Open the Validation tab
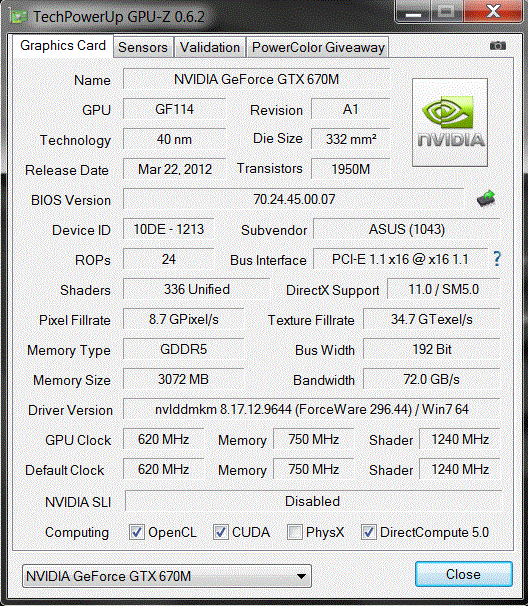Image resolution: width=528 pixels, height=606 pixels. click(210, 47)
